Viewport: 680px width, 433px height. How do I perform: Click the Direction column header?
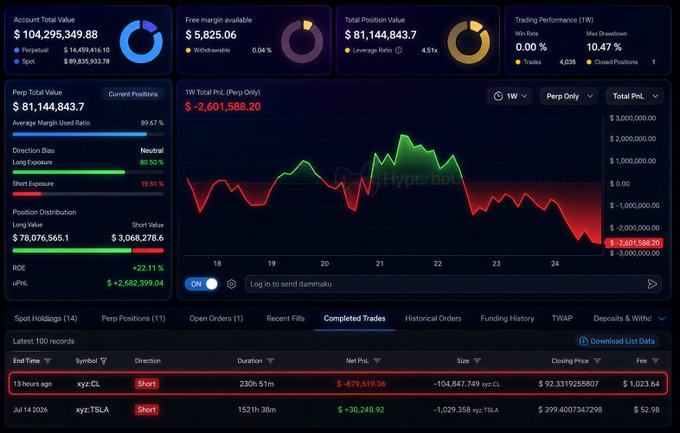tap(147, 361)
